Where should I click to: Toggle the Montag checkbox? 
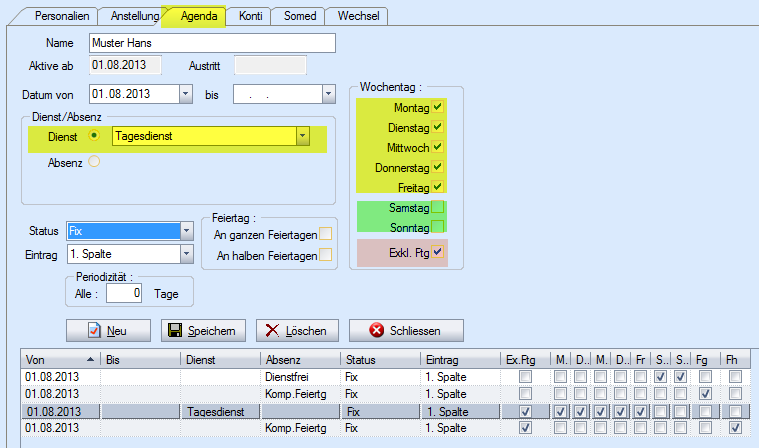click(x=438, y=106)
